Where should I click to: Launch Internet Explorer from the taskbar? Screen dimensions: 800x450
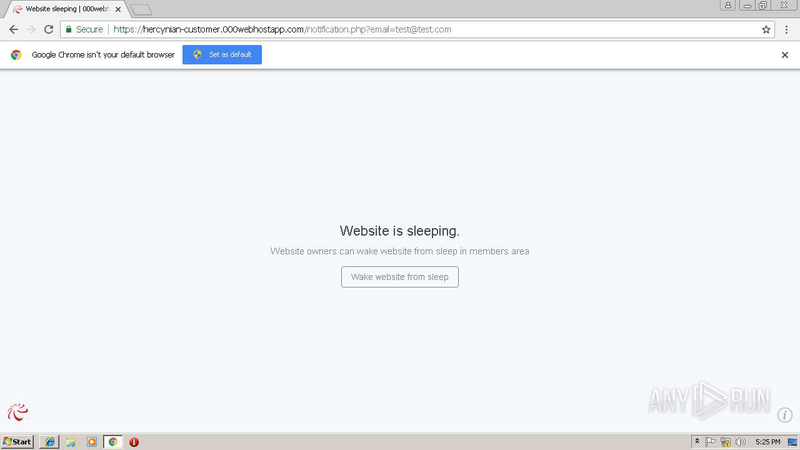click(x=50, y=441)
